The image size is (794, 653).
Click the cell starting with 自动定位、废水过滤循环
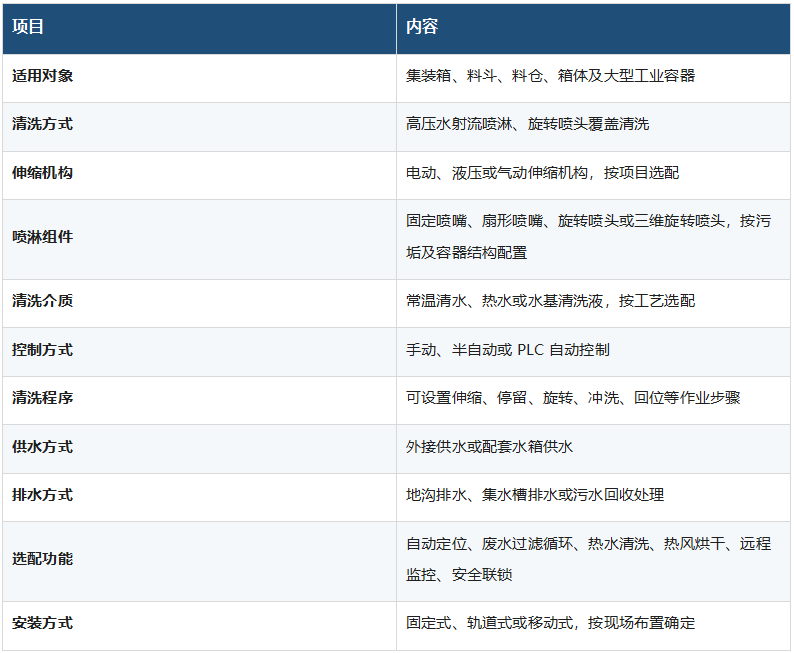(x=593, y=561)
